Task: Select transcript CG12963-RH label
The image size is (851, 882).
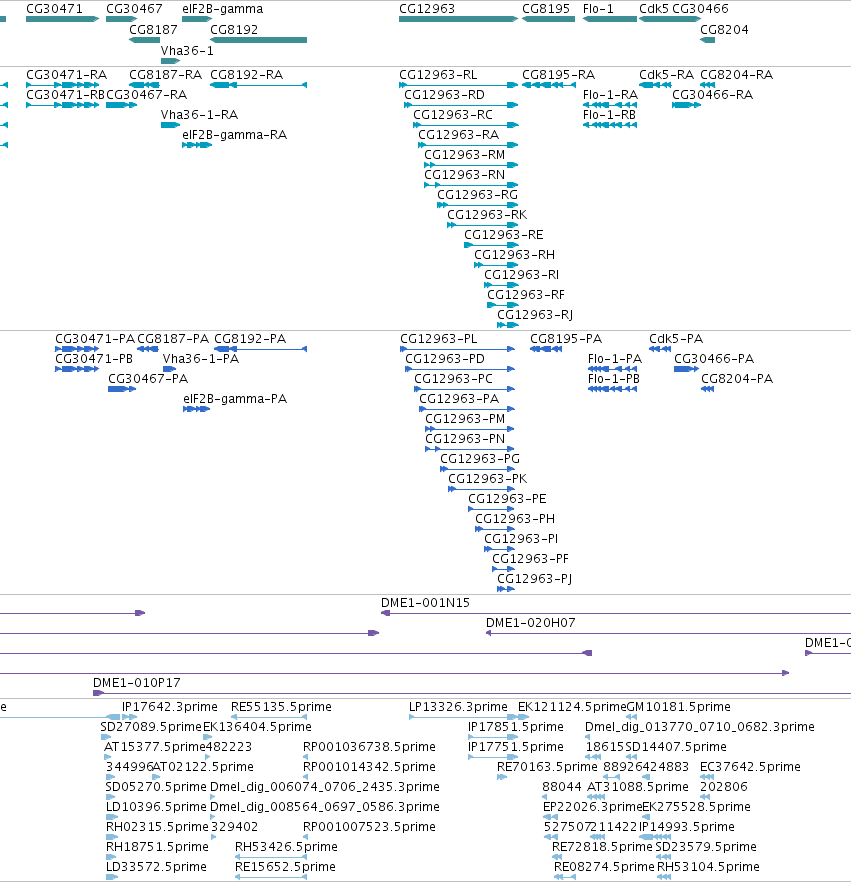Action: coord(515,255)
